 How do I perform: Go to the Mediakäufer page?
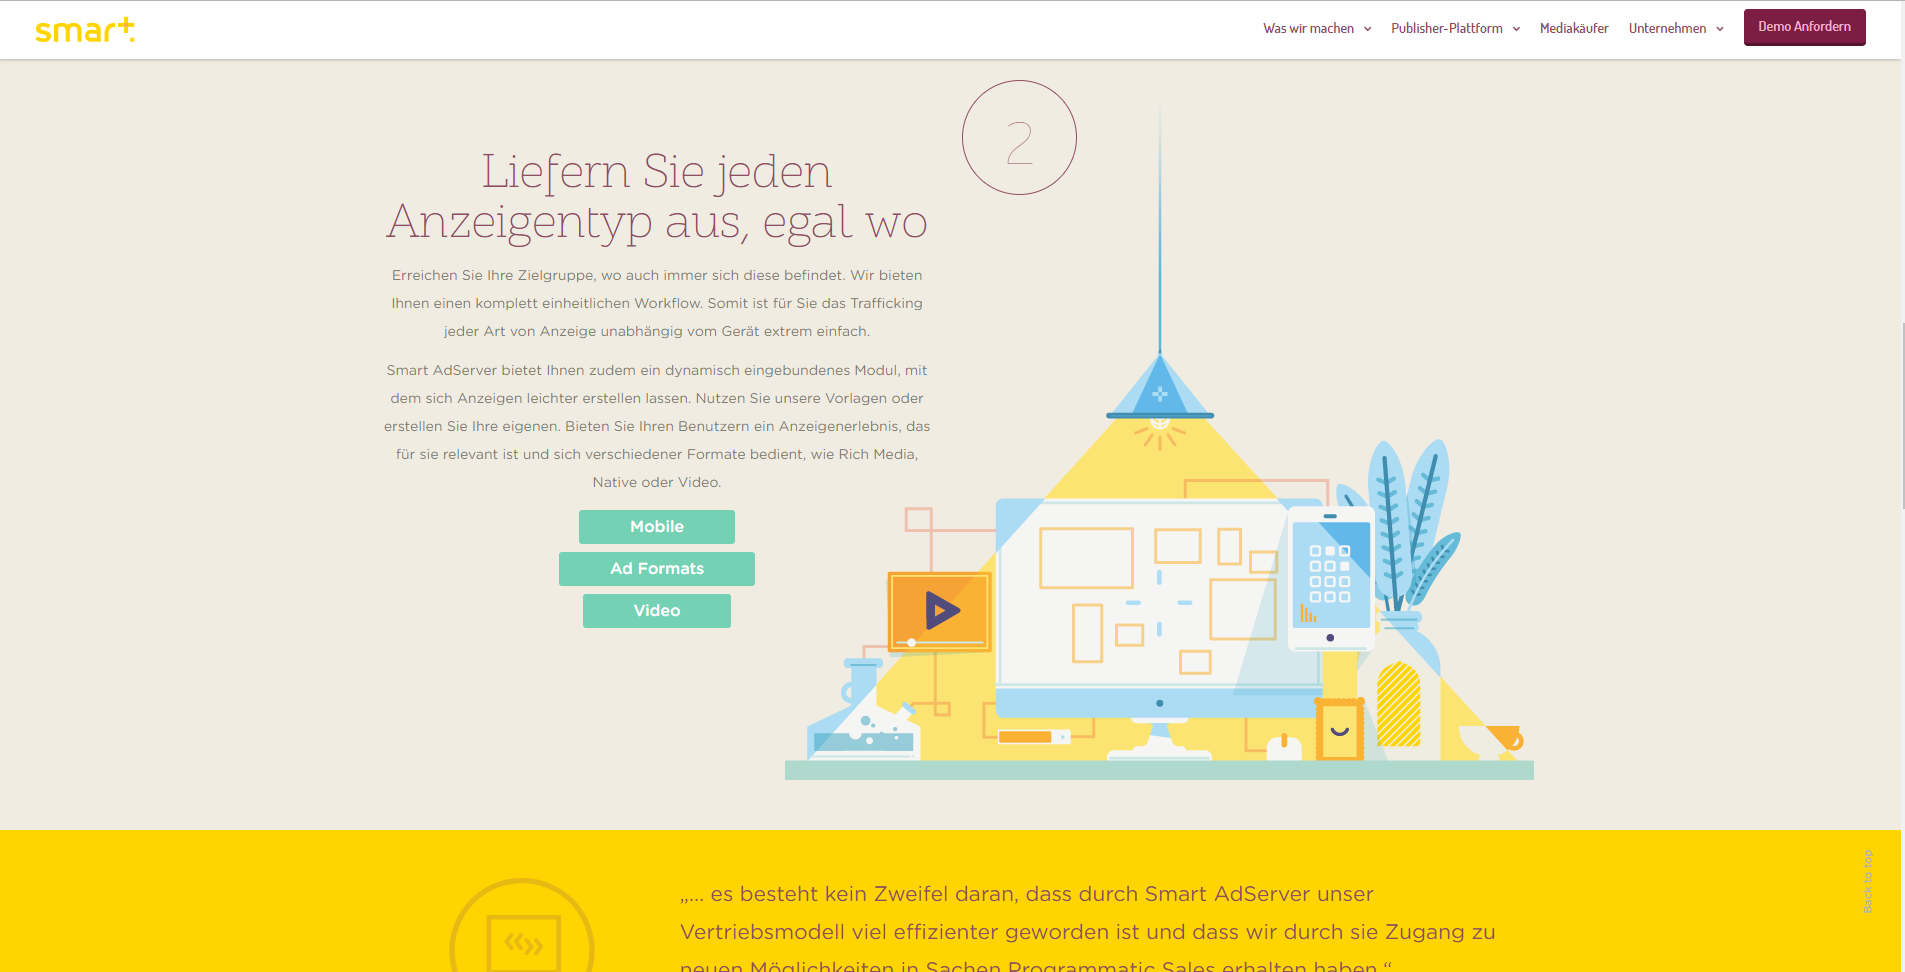click(1574, 29)
